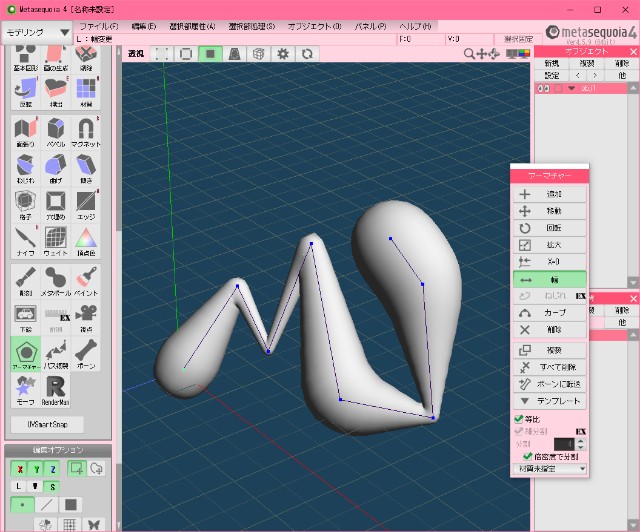Select the Armature (アーマチャー) tool
This screenshot has width=640, height=532.
click(x=25, y=354)
